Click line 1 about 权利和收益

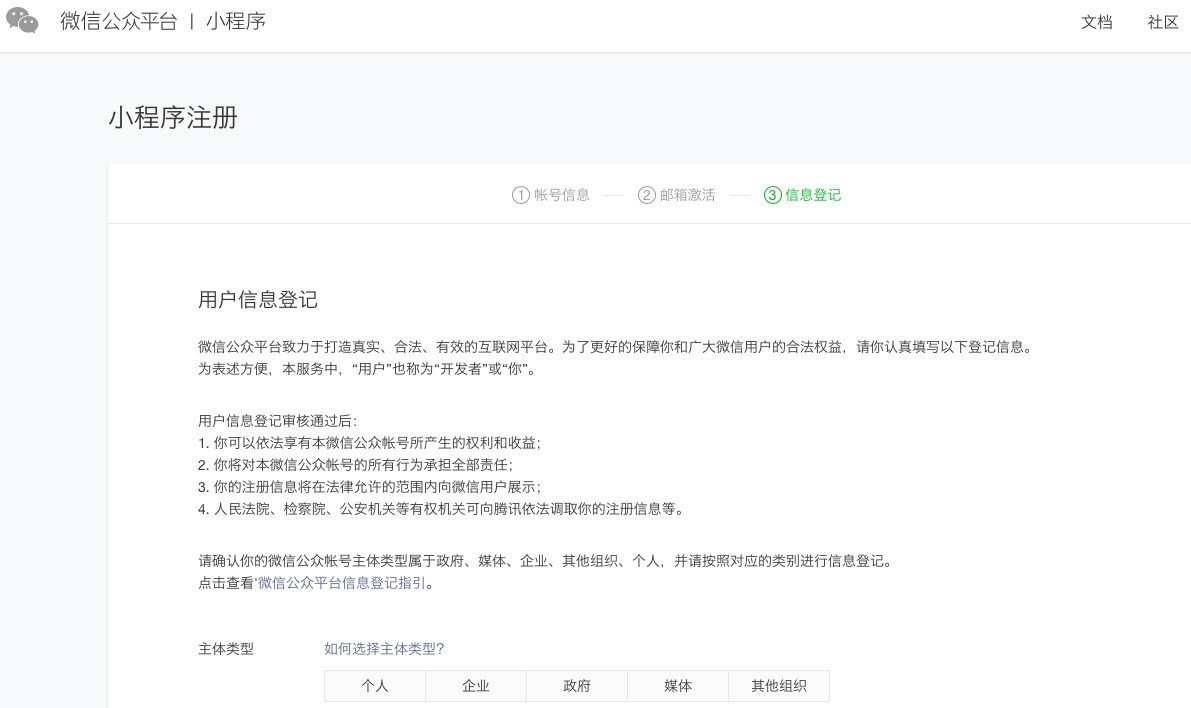click(x=369, y=443)
